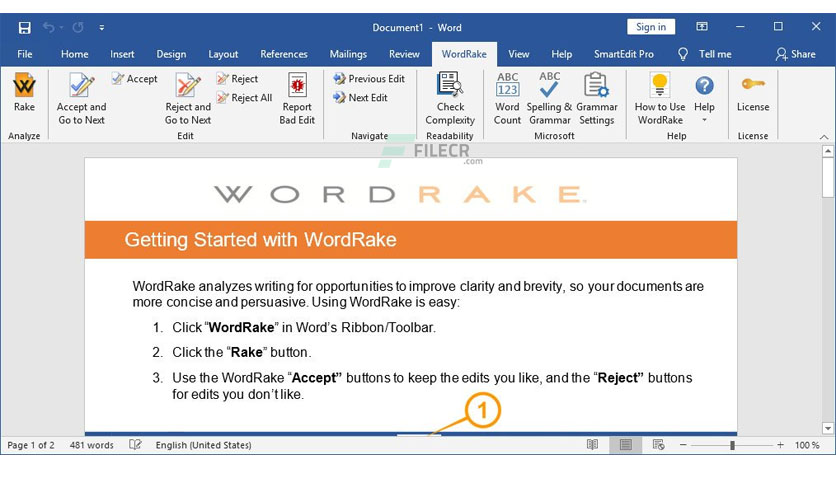Image resolution: width=836 pixels, height=484 pixels.
Task: Run Check Complexity readability tool
Action: (x=450, y=99)
